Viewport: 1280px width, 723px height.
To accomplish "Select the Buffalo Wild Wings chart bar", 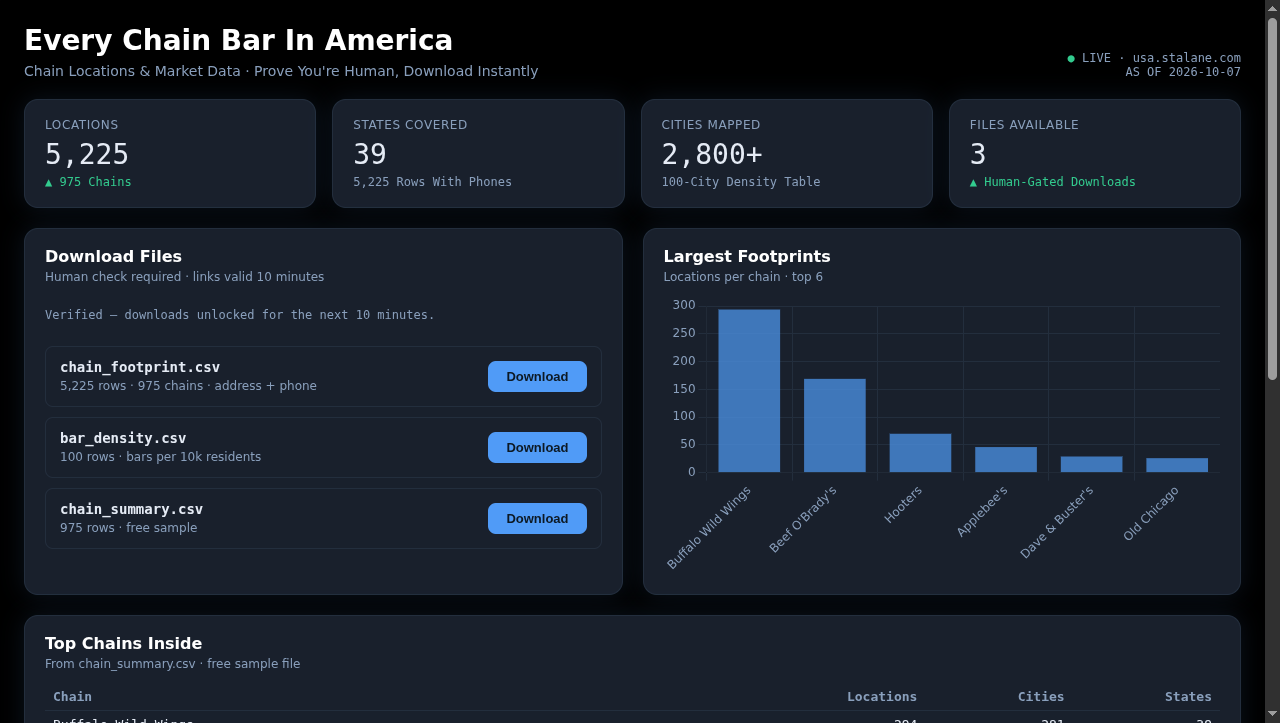I will tap(749, 391).
